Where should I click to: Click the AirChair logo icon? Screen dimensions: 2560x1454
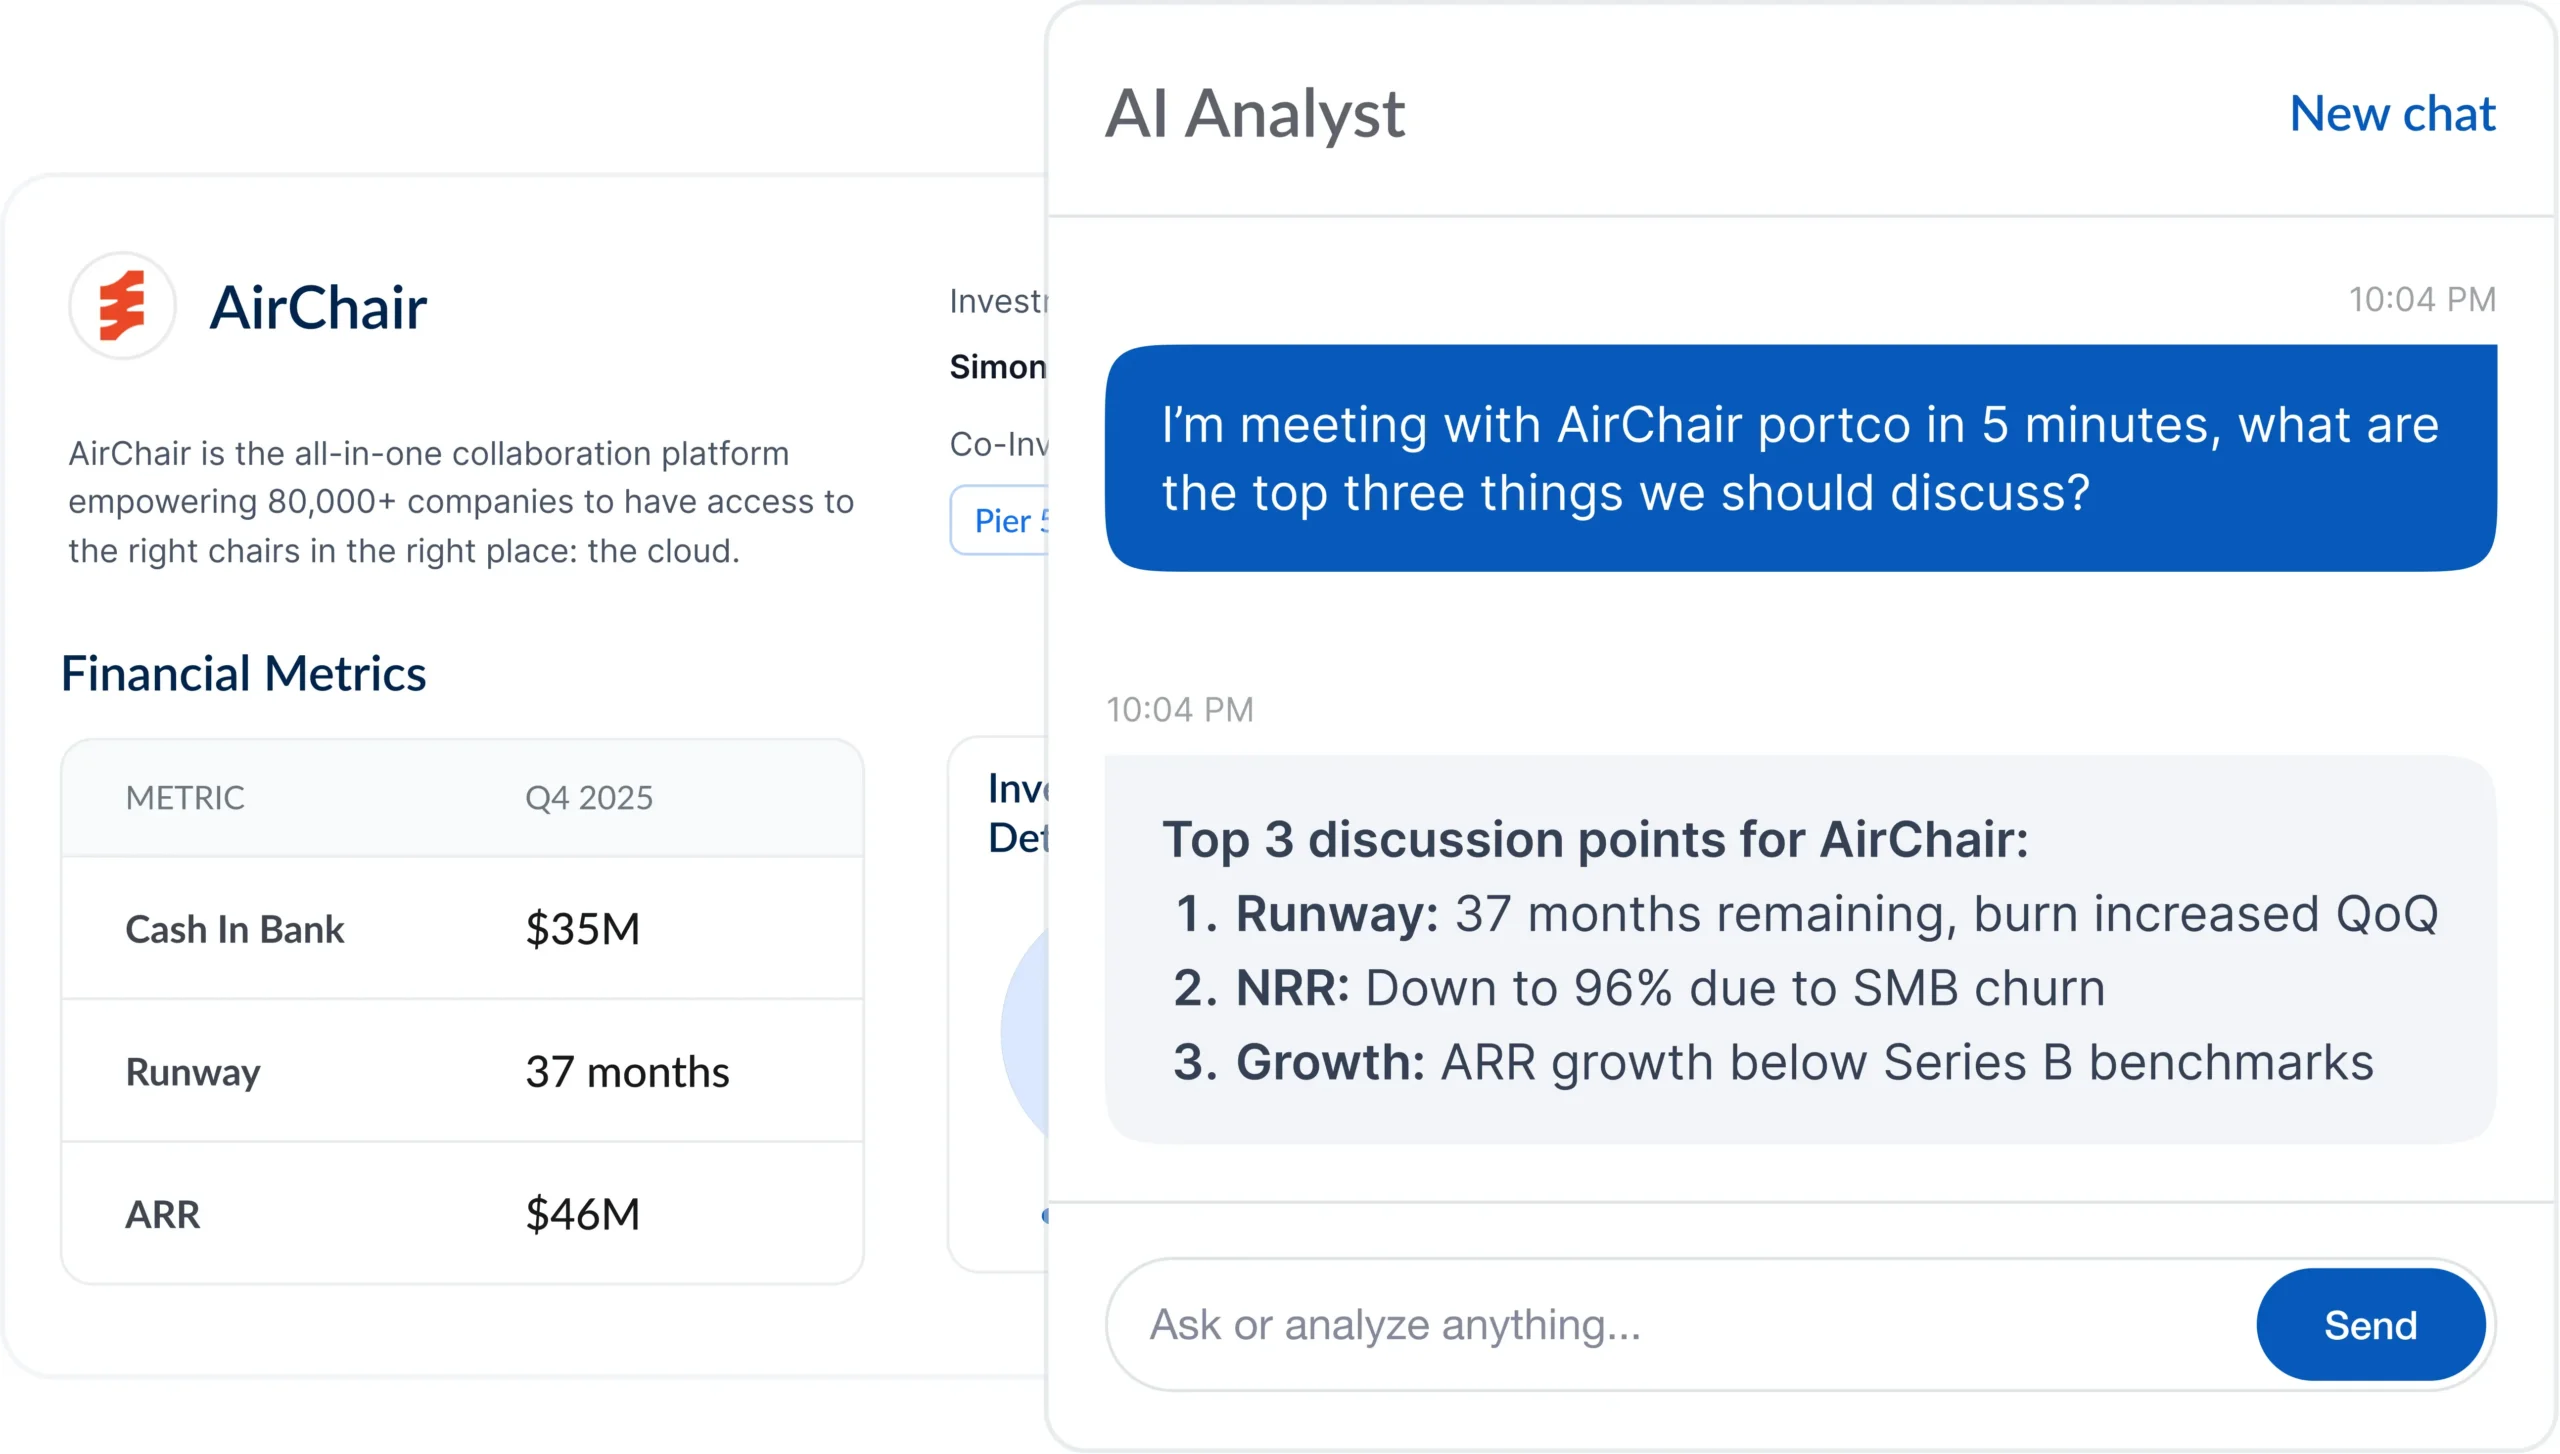tap(122, 306)
